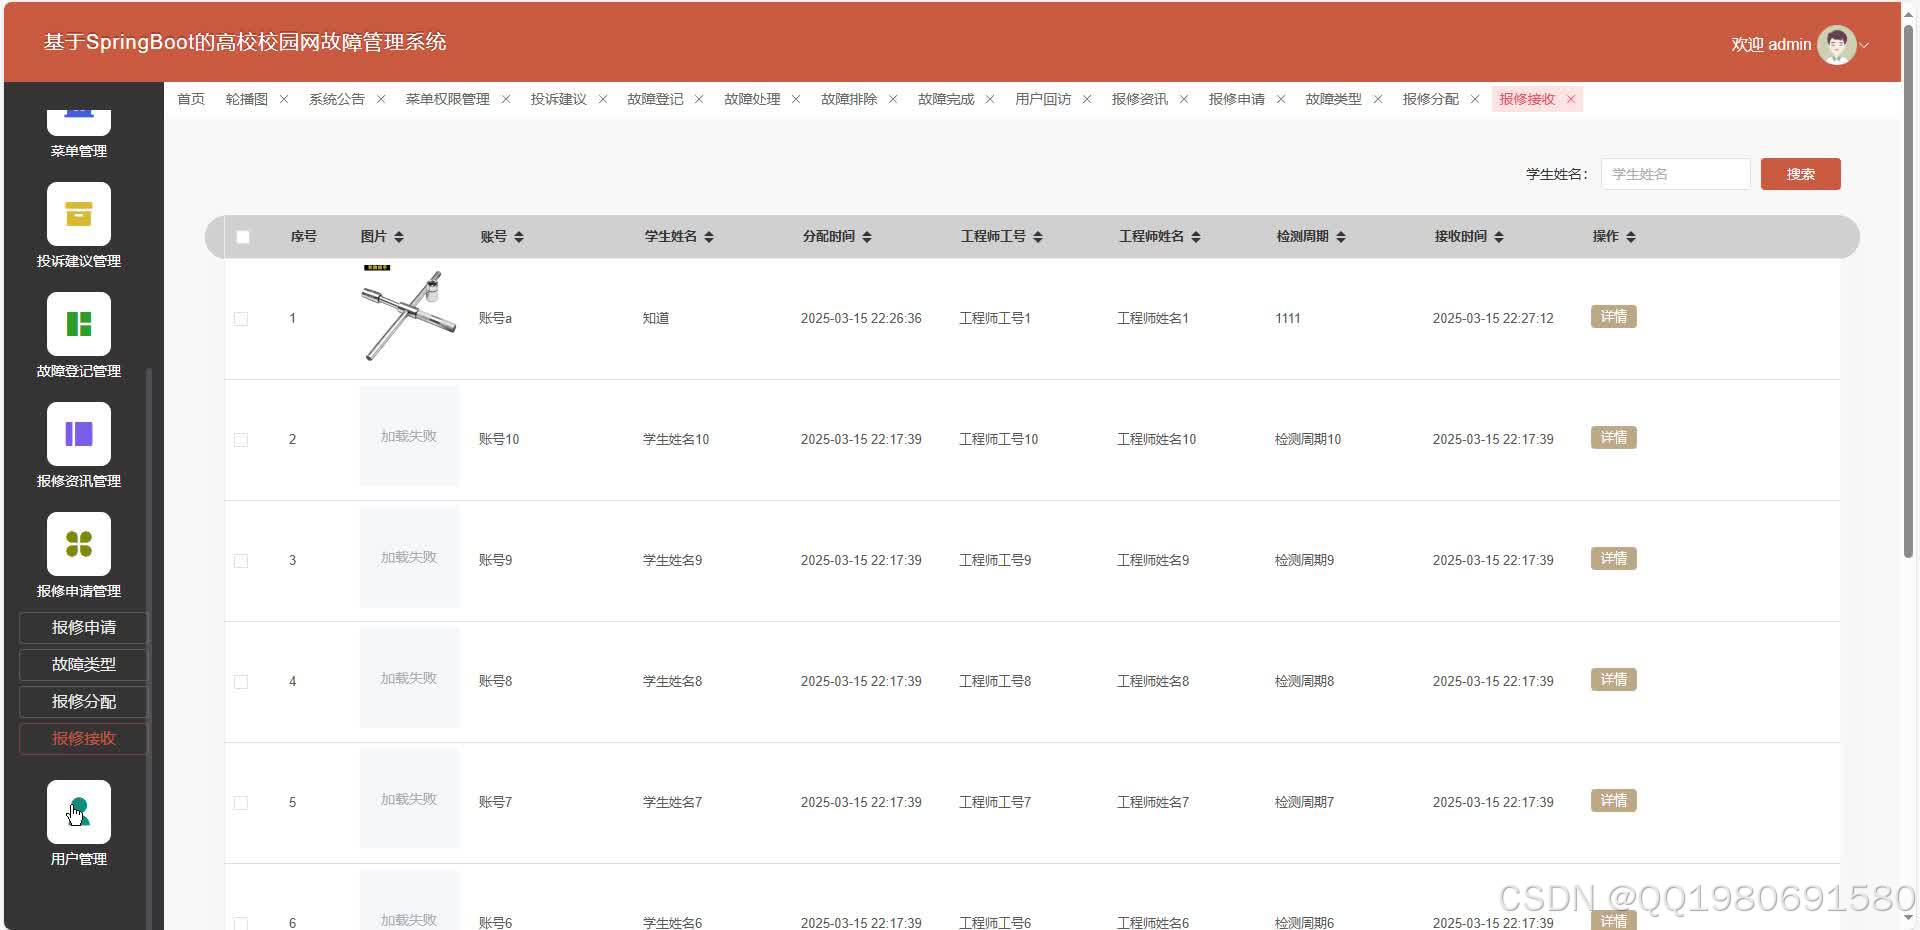This screenshot has width=1920, height=930.
Task: Sort by 检测周期 column arrows
Action: [x=1341, y=237]
